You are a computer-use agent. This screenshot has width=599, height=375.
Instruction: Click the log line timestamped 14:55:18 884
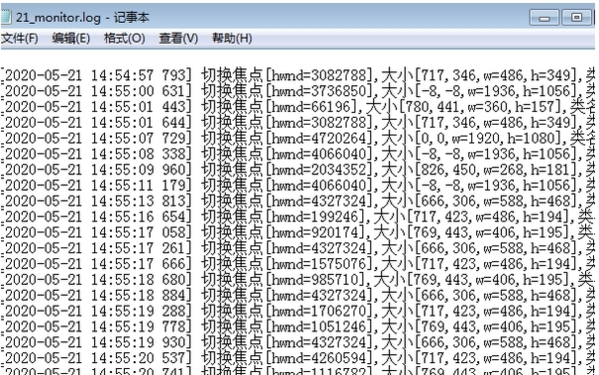coord(299,295)
